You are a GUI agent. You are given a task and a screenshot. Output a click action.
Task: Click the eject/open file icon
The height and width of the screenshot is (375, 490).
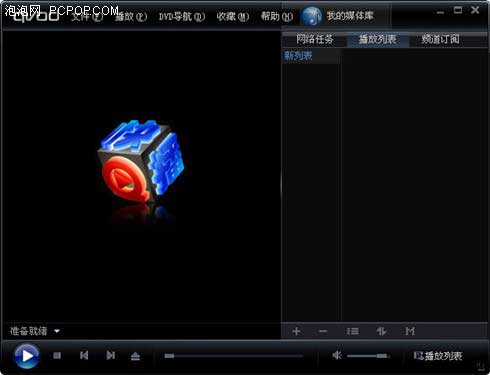click(x=135, y=356)
